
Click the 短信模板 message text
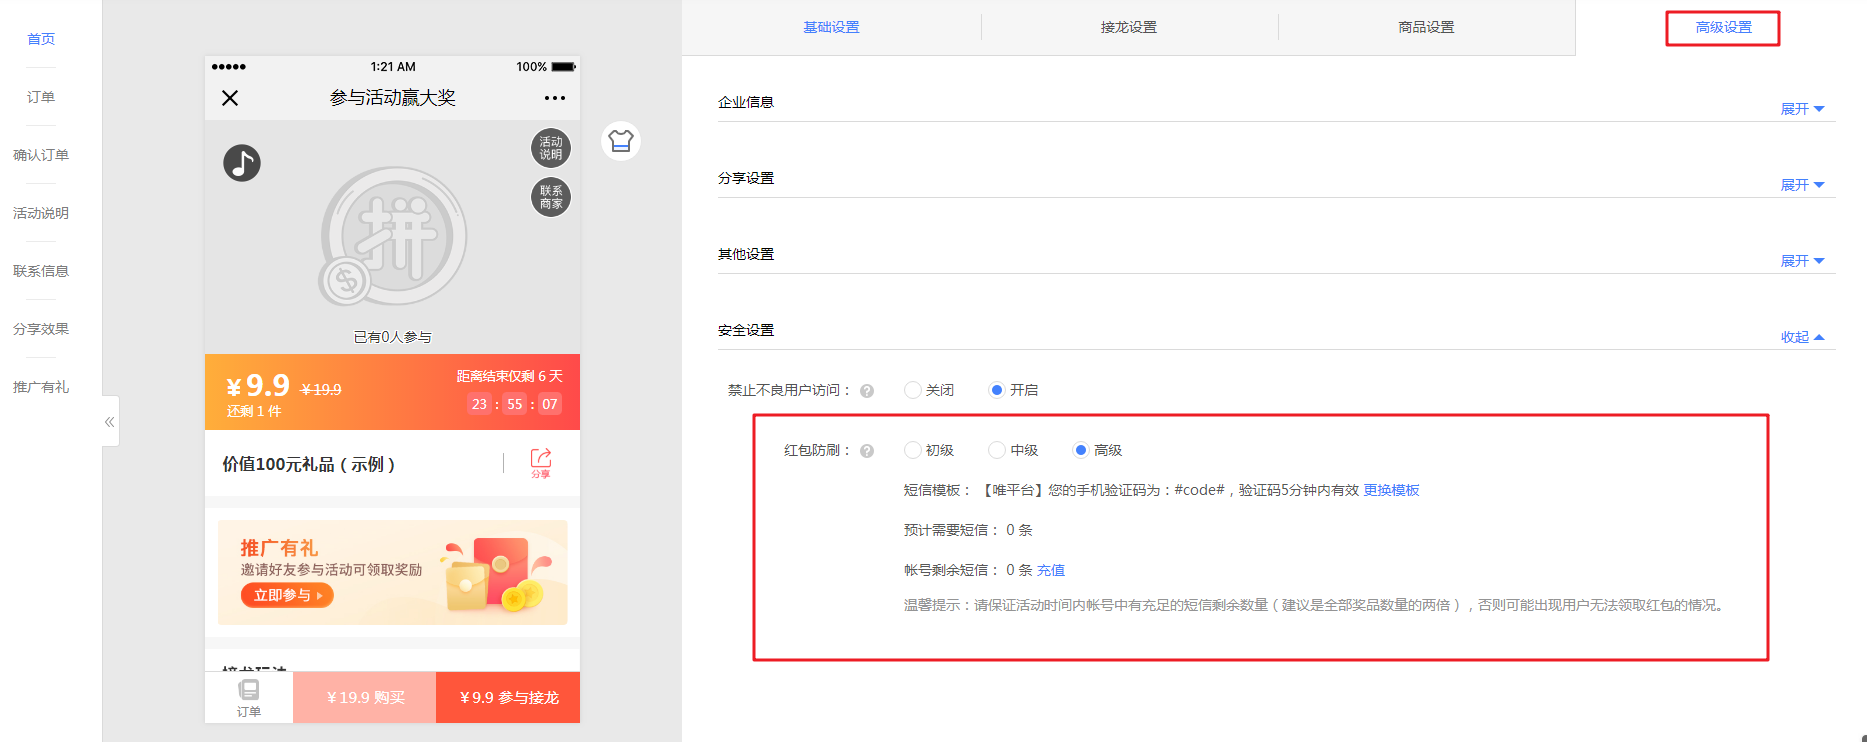point(1171,490)
